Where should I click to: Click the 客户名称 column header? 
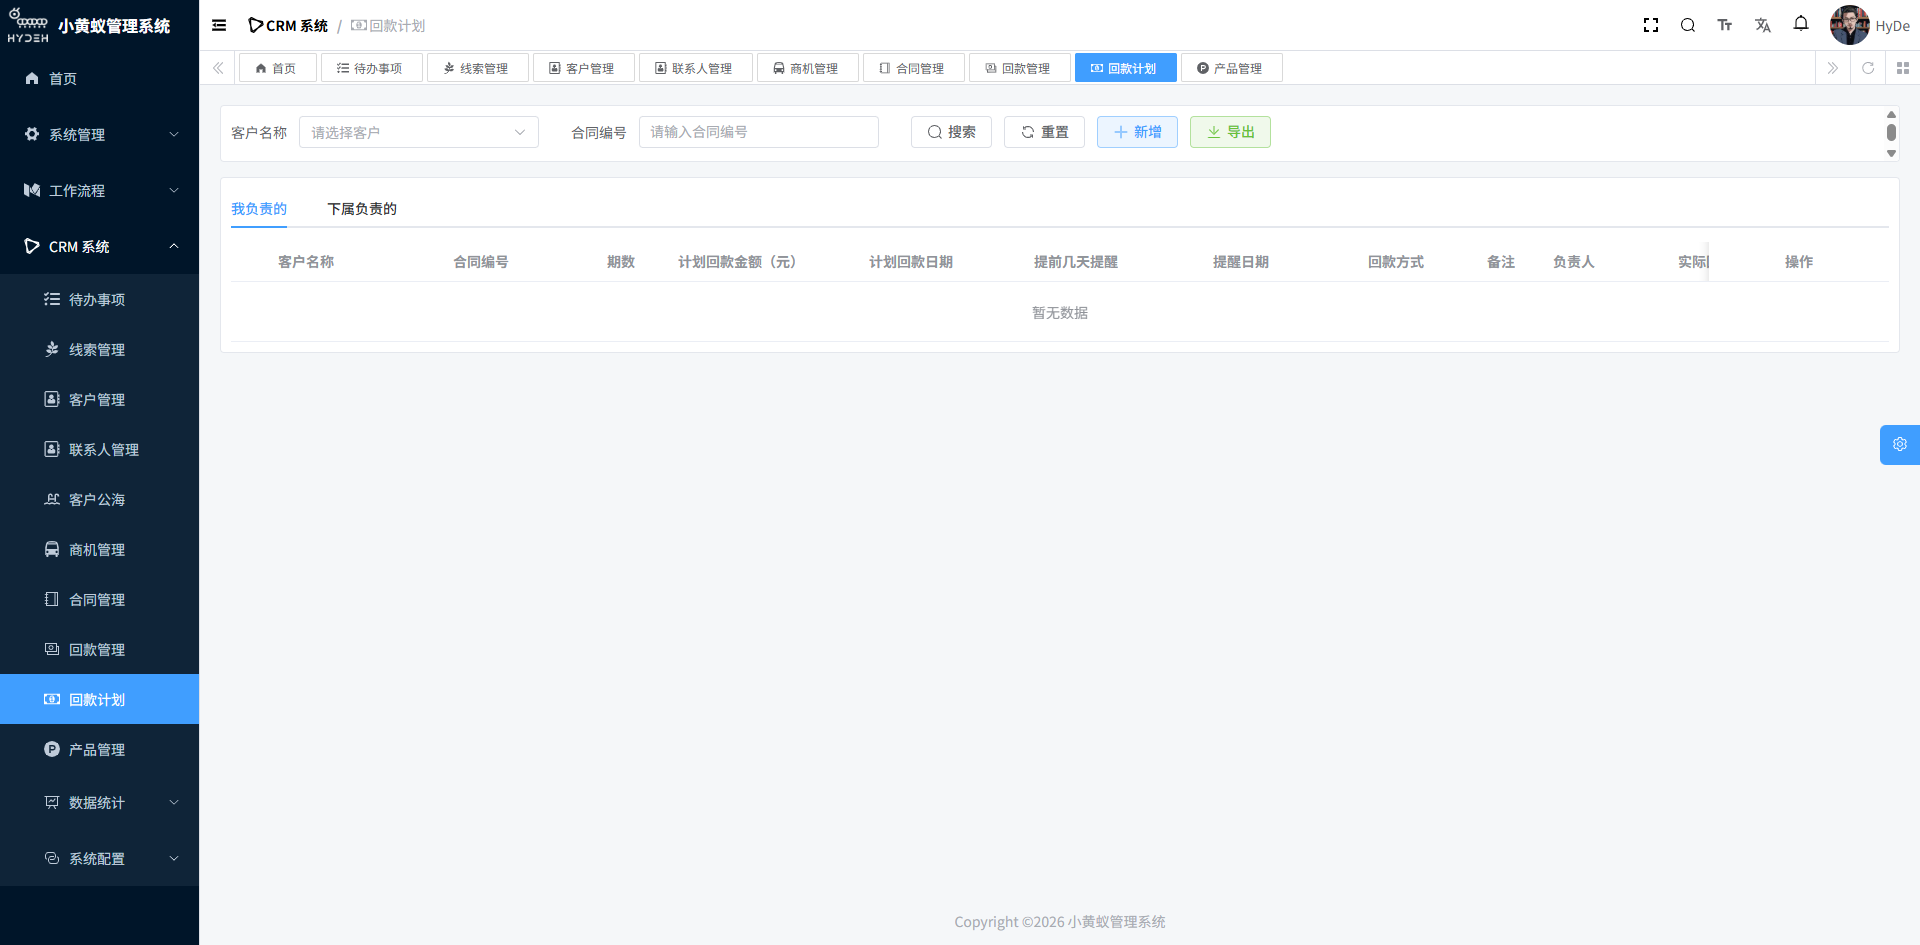click(x=306, y=262)
